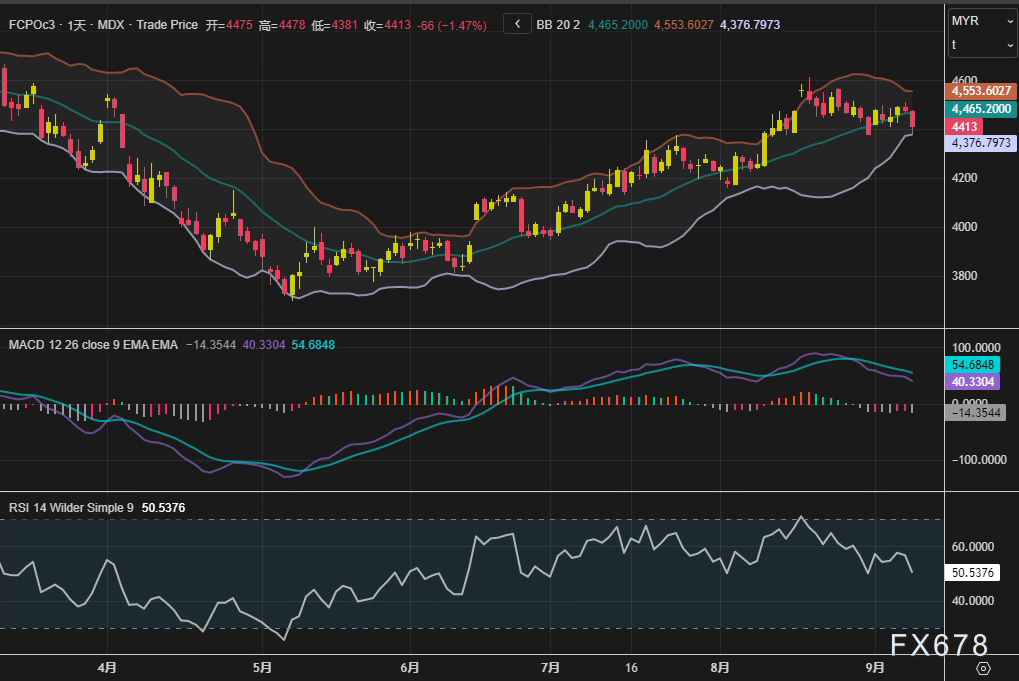Screen dimensions: 1019x681
Task: Open the 't' unit dropdown
Action: [x=982, y=45]
